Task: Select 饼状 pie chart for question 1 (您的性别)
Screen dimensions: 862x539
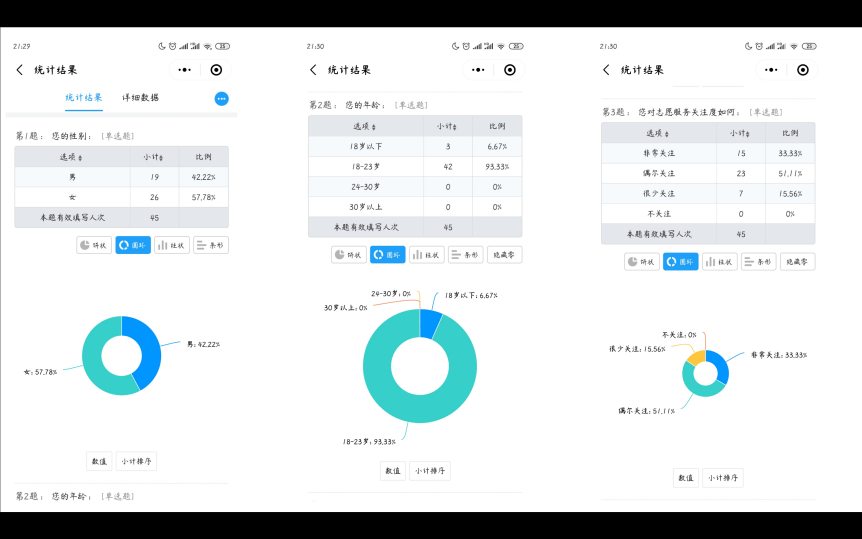Action: tap(94, 245)
